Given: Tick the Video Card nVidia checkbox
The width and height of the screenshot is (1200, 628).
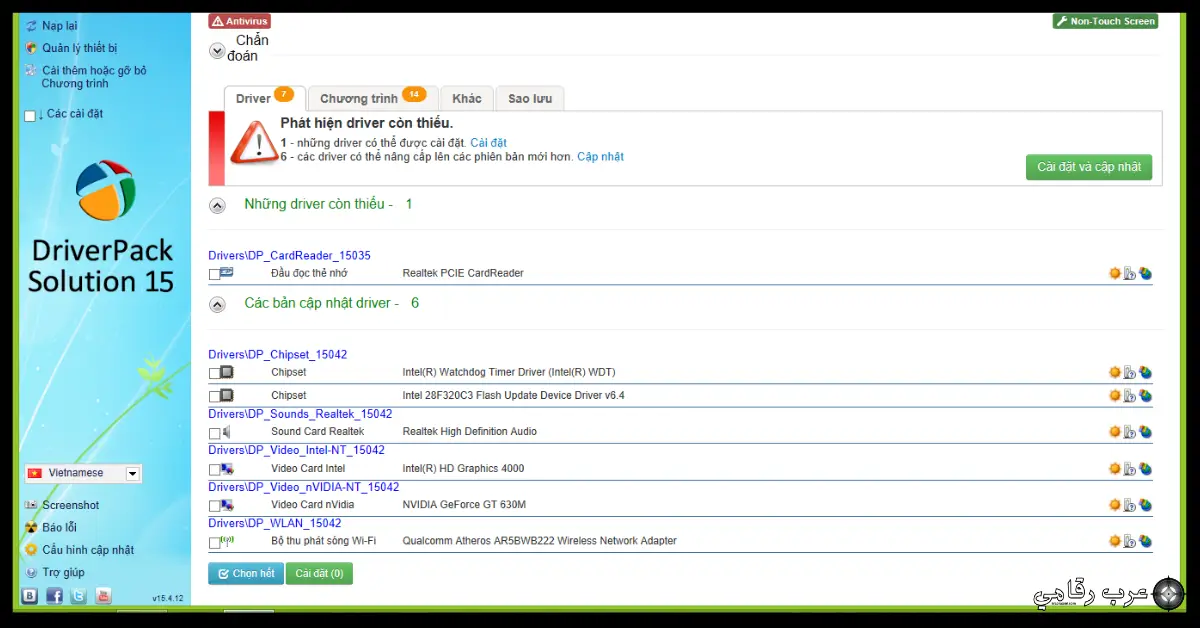Looking at the screenshot, I should tap(214, 506).
